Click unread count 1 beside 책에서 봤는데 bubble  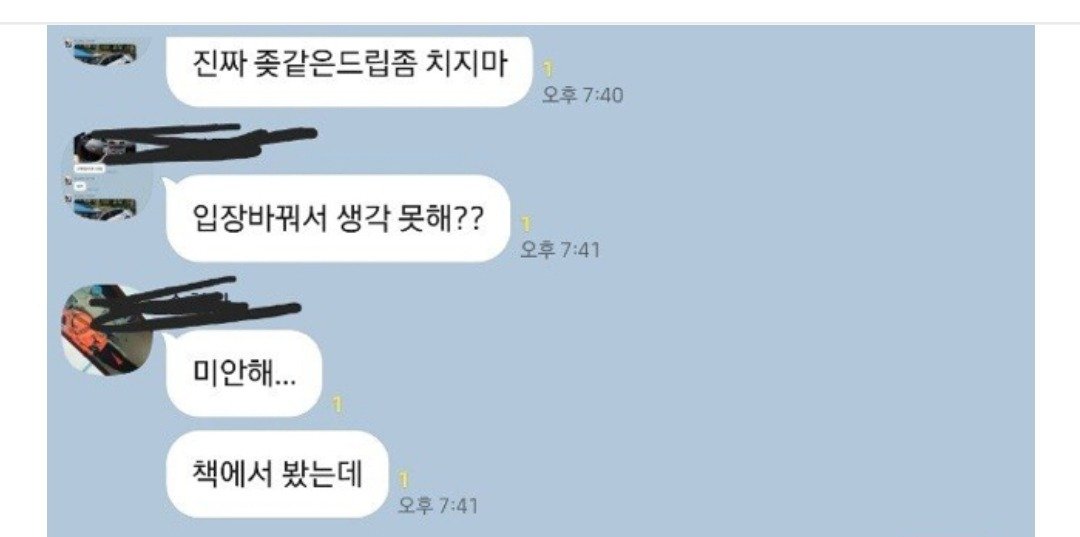tap(404, 479)
